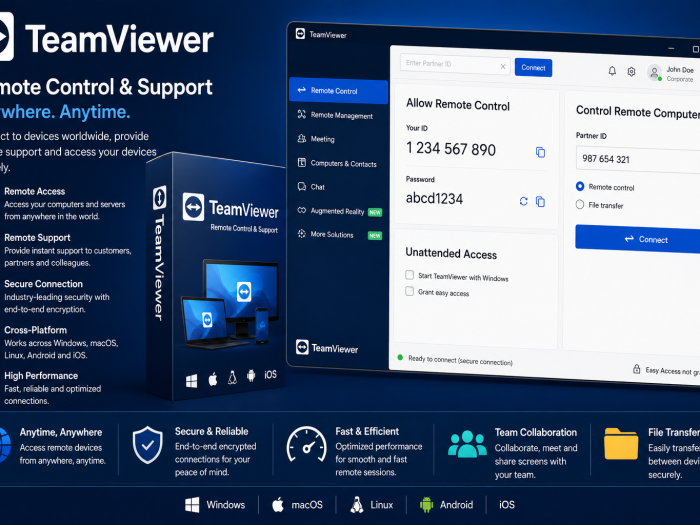Click the High Performance feature heading

[41, 375]
